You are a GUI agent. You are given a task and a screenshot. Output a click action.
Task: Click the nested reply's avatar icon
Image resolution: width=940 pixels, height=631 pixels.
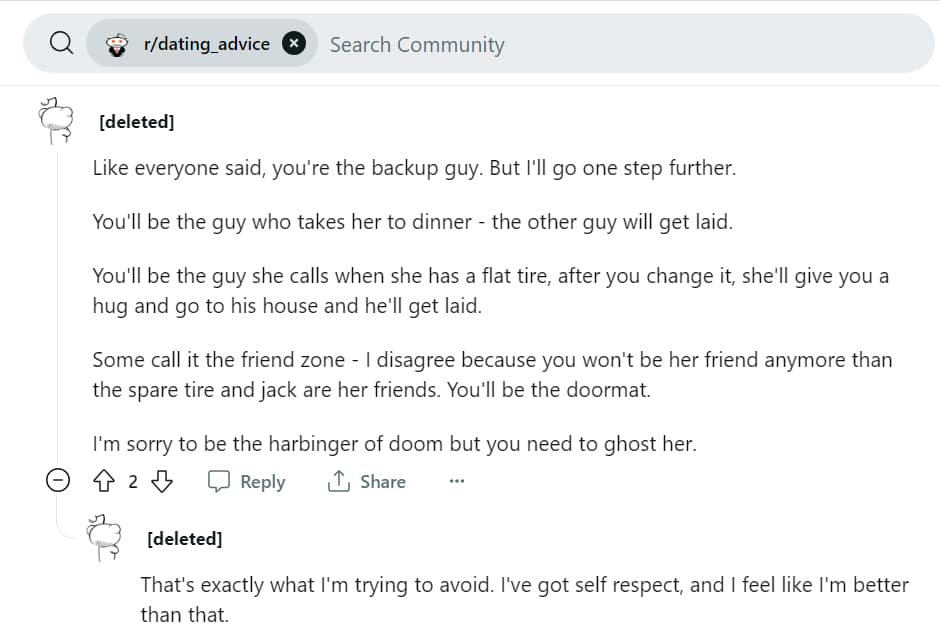pos(105,537)
